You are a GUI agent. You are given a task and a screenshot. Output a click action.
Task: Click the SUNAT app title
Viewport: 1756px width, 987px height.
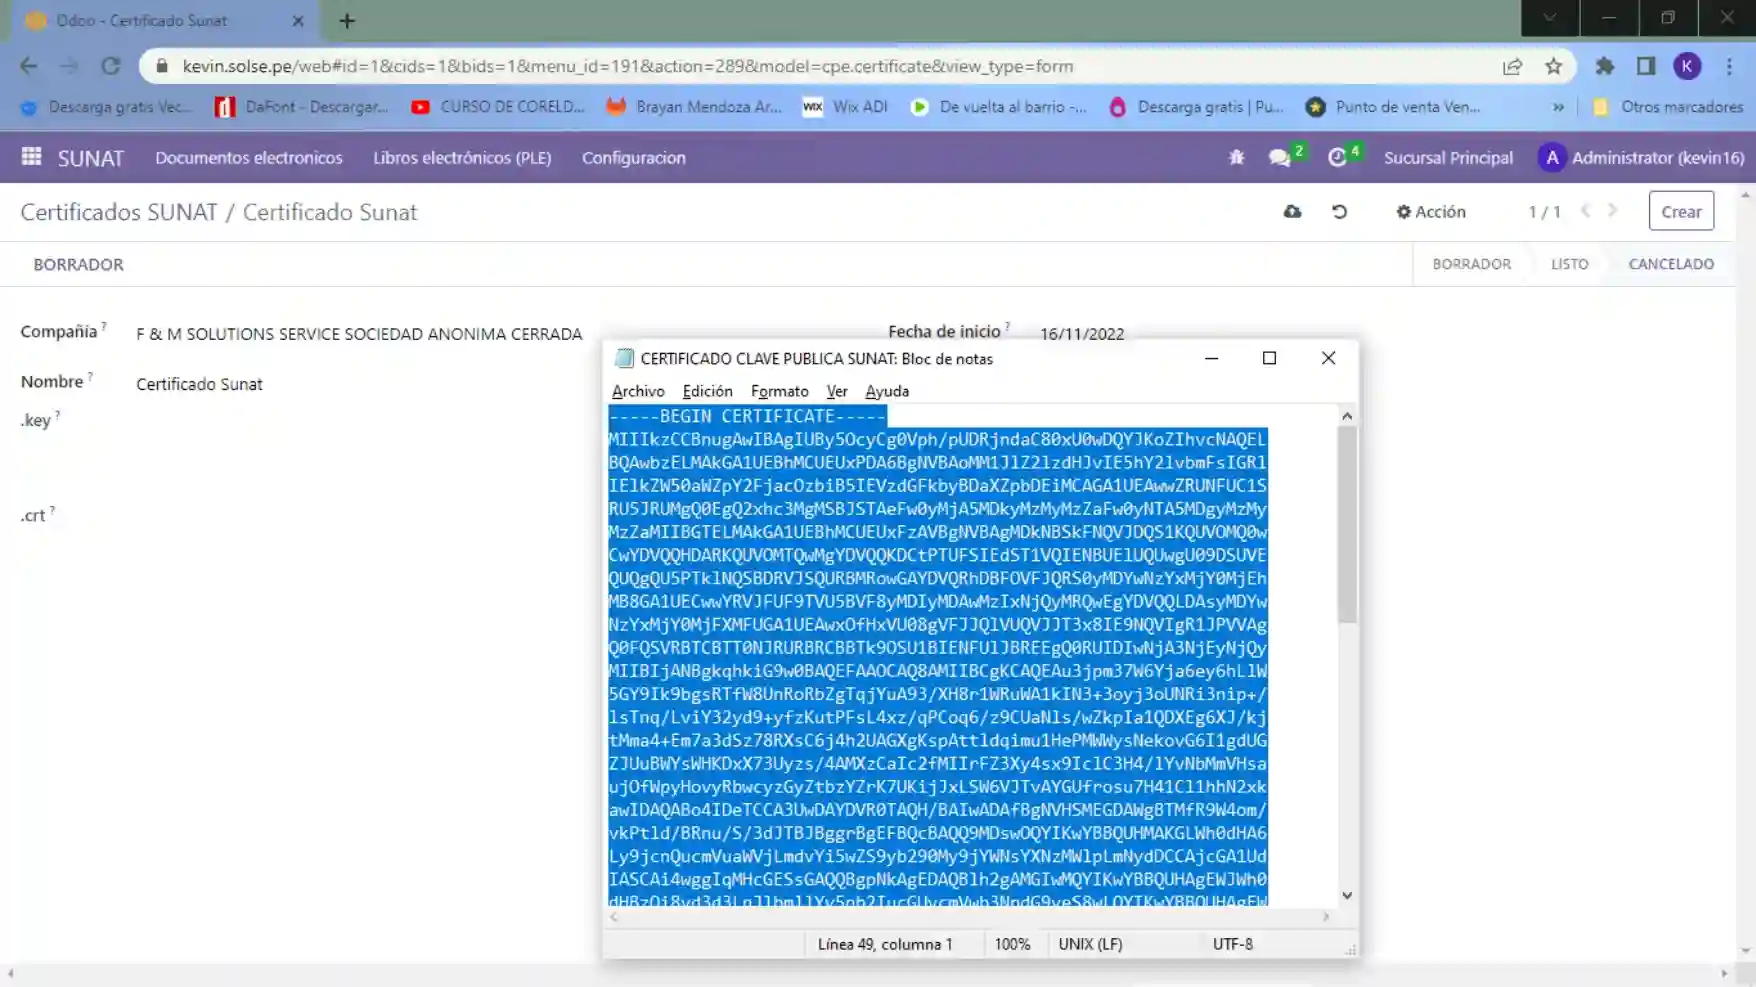pyautogui.click(x=90, y=158)
